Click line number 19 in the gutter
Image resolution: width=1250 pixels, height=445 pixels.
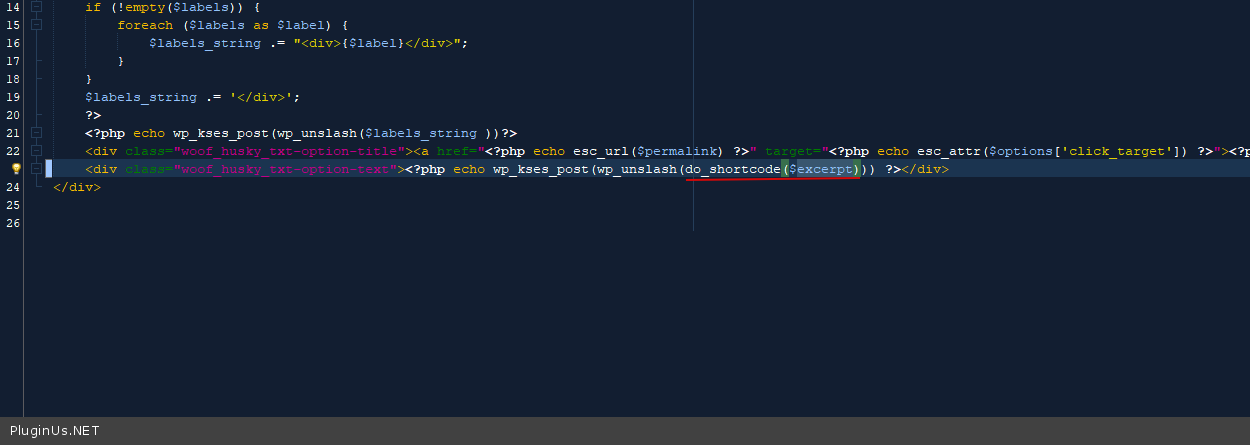pos(13,97)
